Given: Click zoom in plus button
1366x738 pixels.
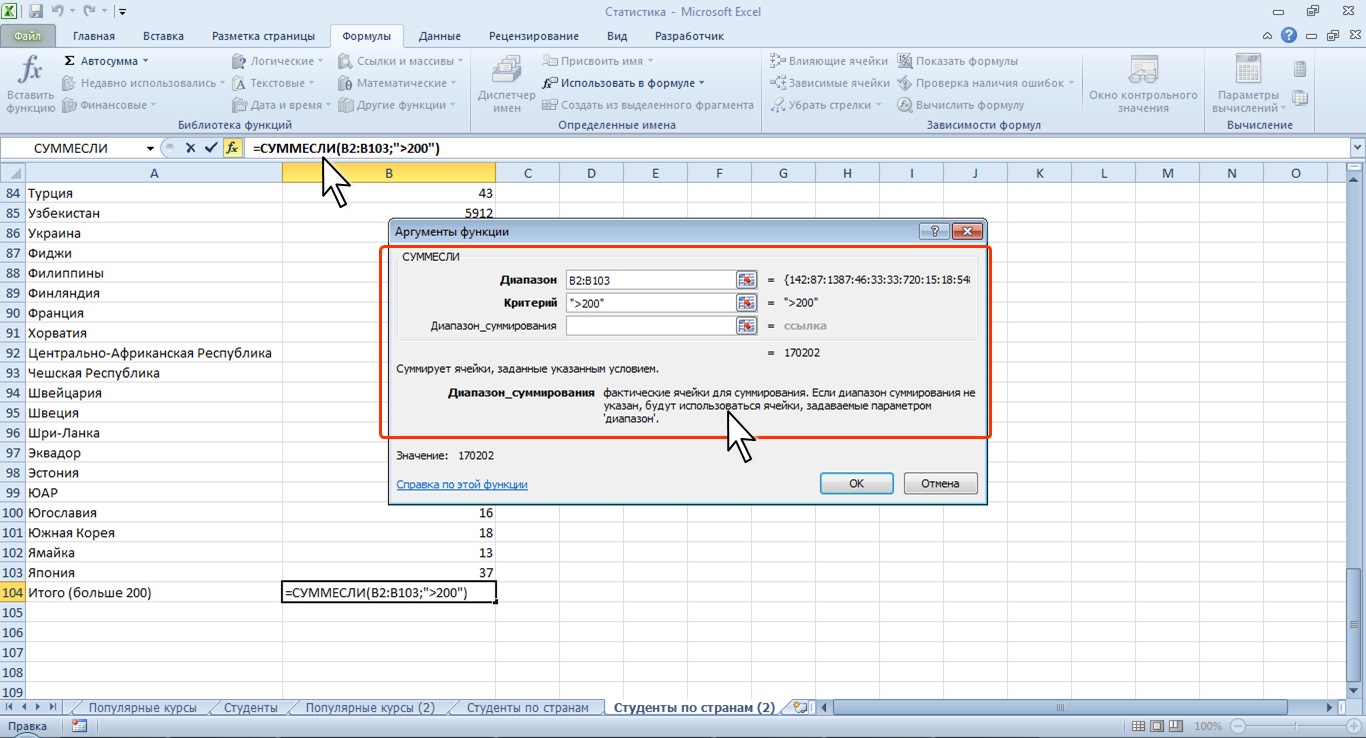Looking at the screenshot, I should tap(1352, 727).
